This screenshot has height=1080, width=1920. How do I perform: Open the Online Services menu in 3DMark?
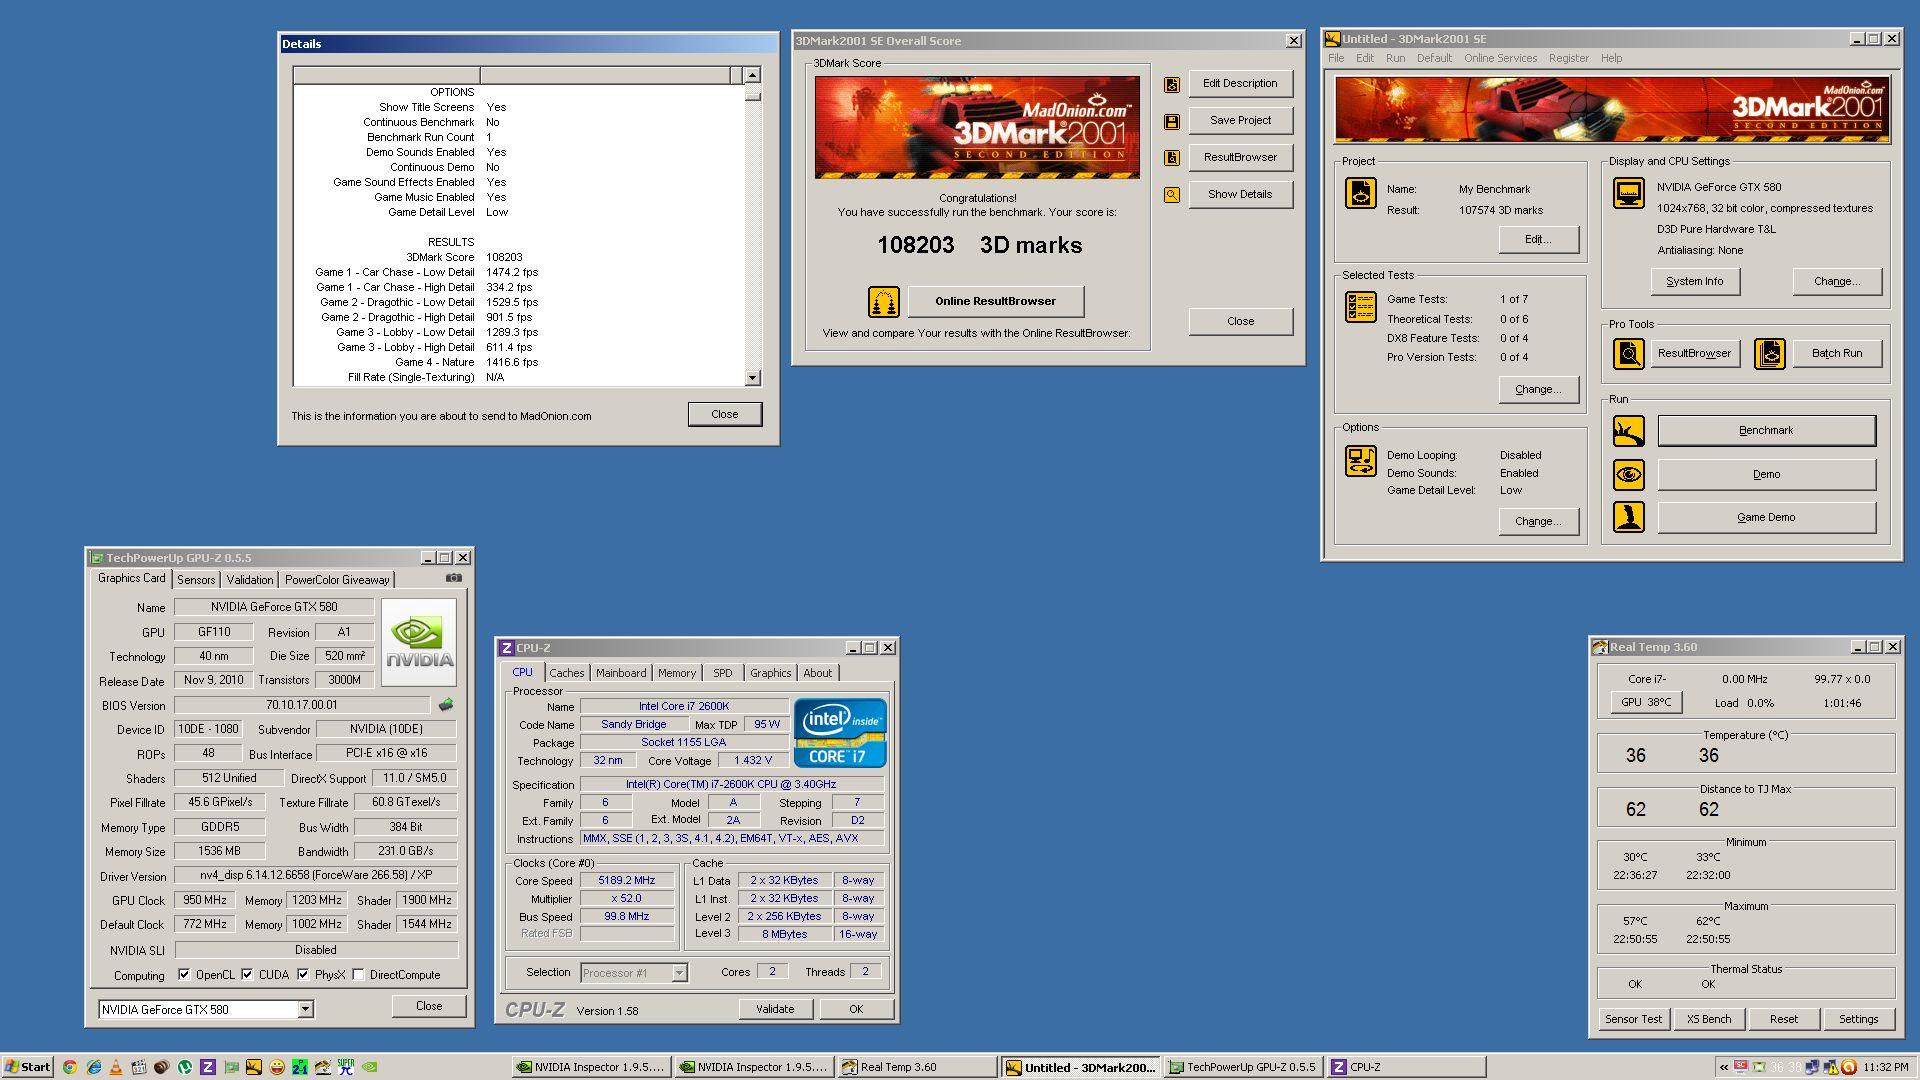pyautogui.click(x=1500, y=58)
